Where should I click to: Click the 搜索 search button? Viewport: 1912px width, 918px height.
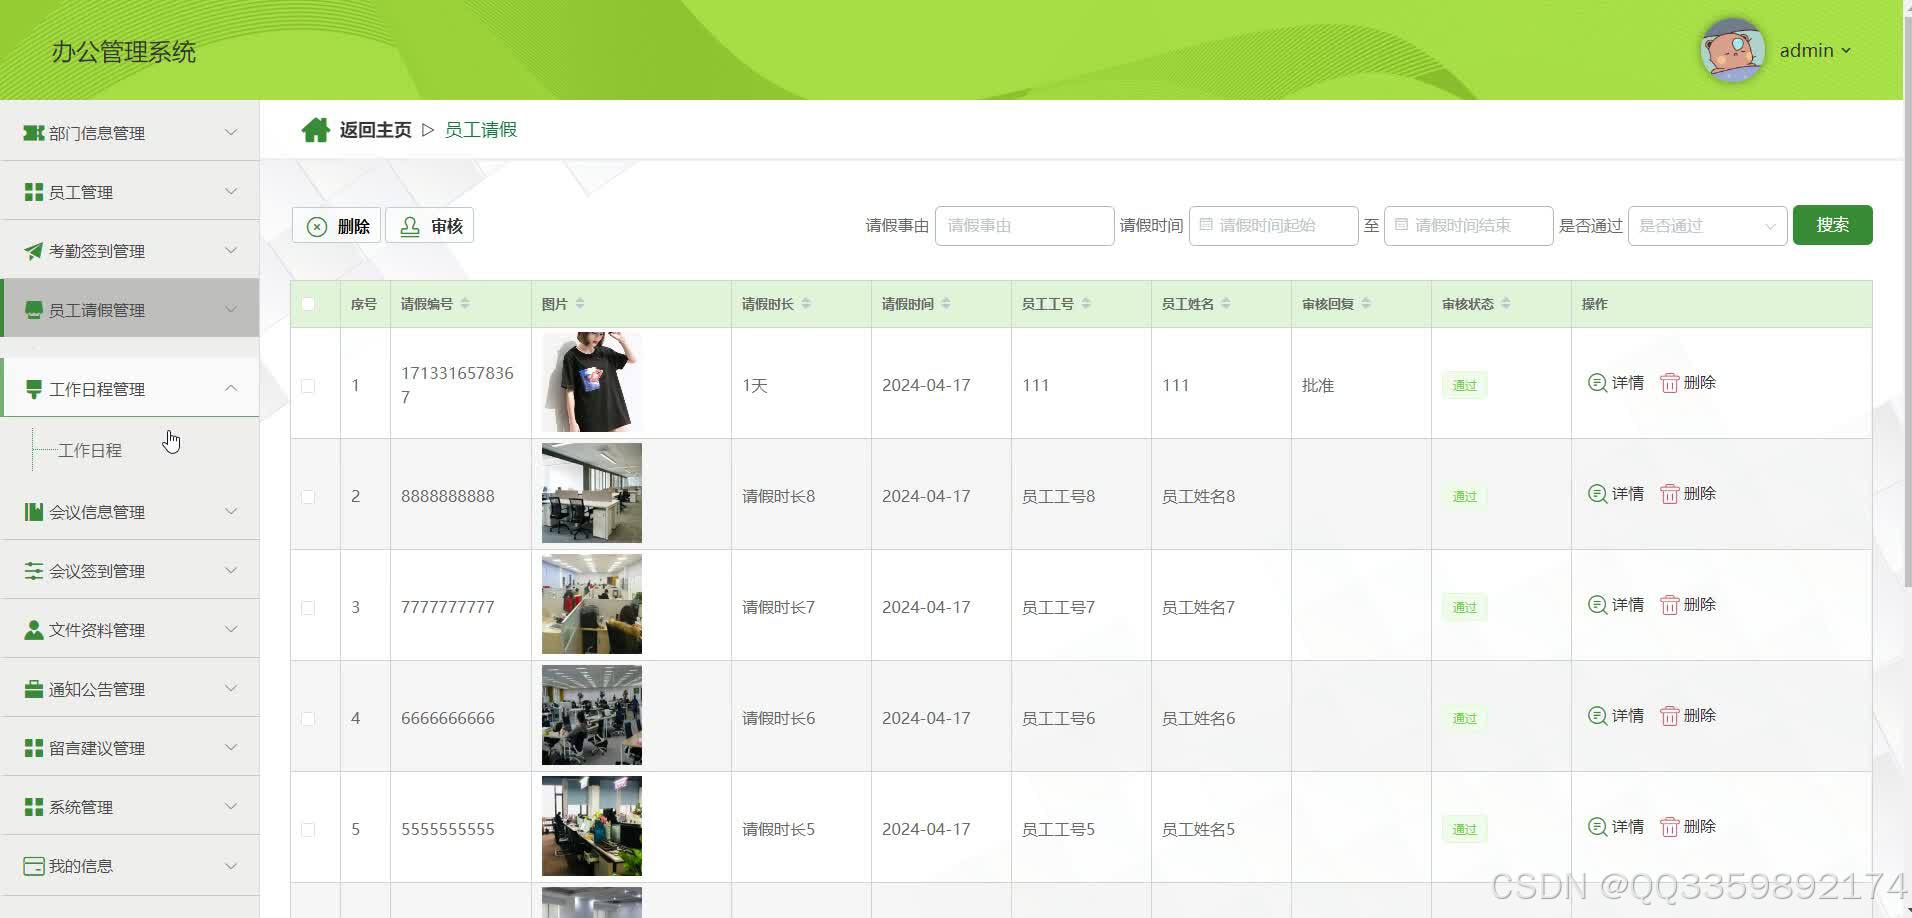point(1832,225)
